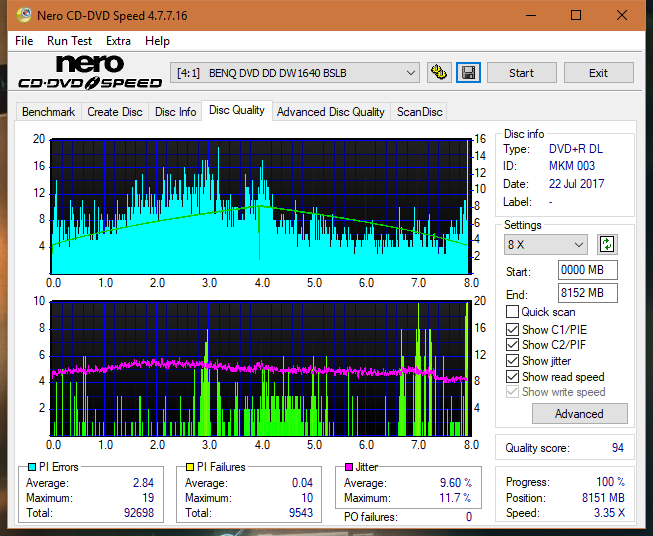
Task: Click the magenta Jitter legend swatch
Action: (349, 467)
